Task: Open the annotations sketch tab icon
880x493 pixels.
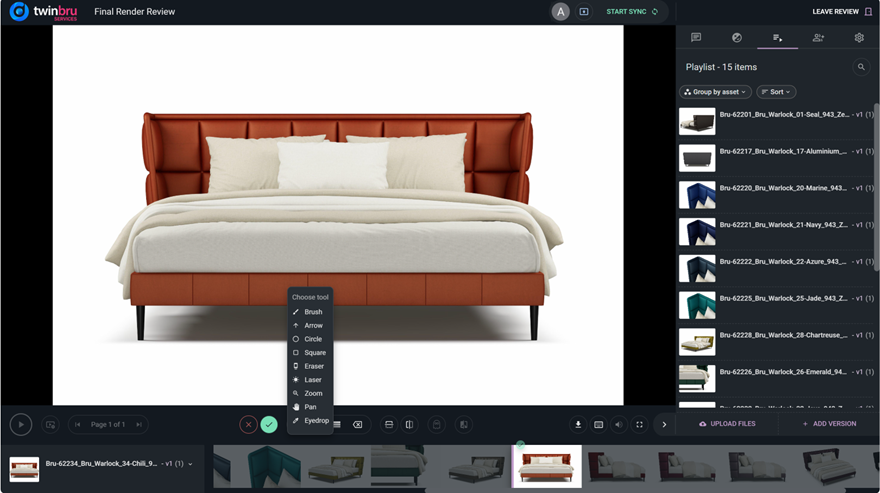Action: 737,38
